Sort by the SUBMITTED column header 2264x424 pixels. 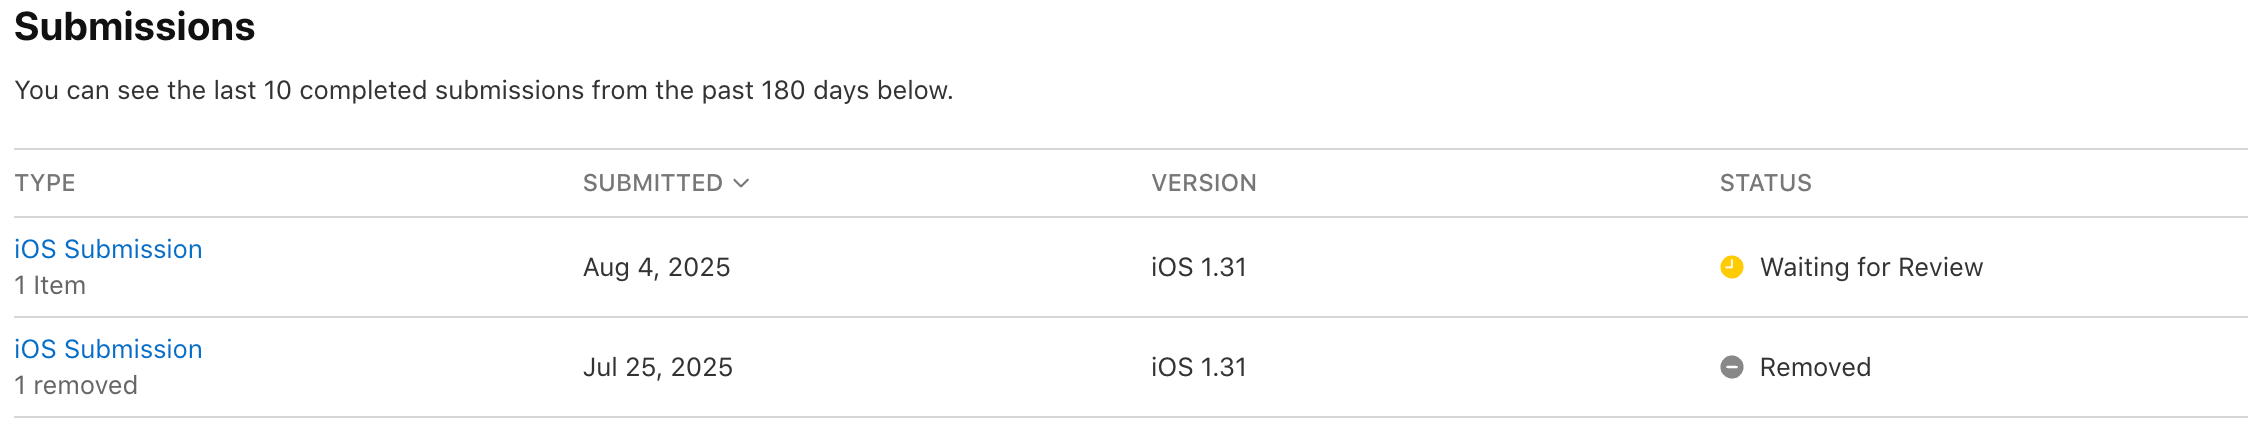(653, 183)
